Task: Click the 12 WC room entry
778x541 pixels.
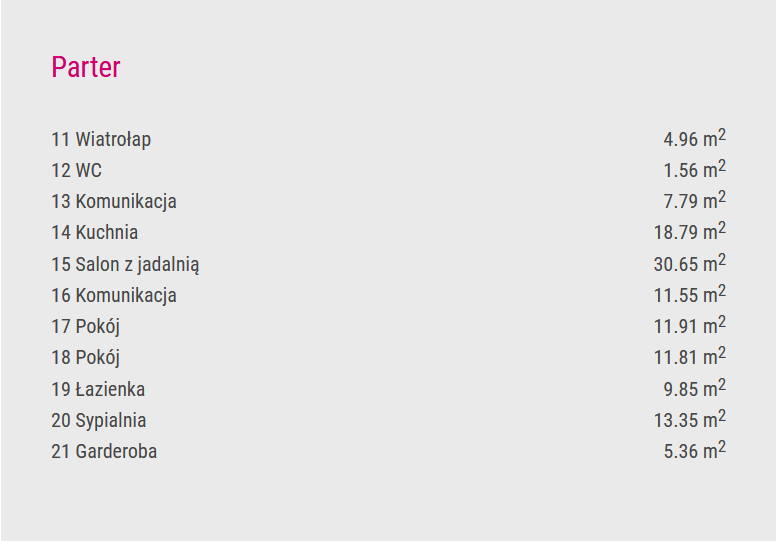Action: (x=76, y=170)
